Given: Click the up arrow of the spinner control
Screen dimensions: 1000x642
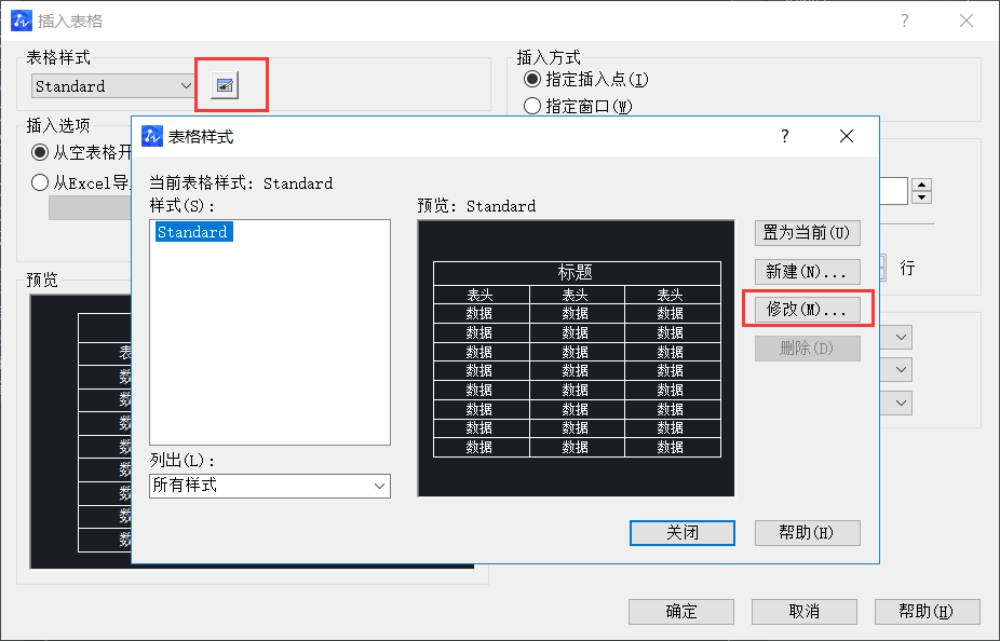Looking at the screenshot, I should point(922,184).
